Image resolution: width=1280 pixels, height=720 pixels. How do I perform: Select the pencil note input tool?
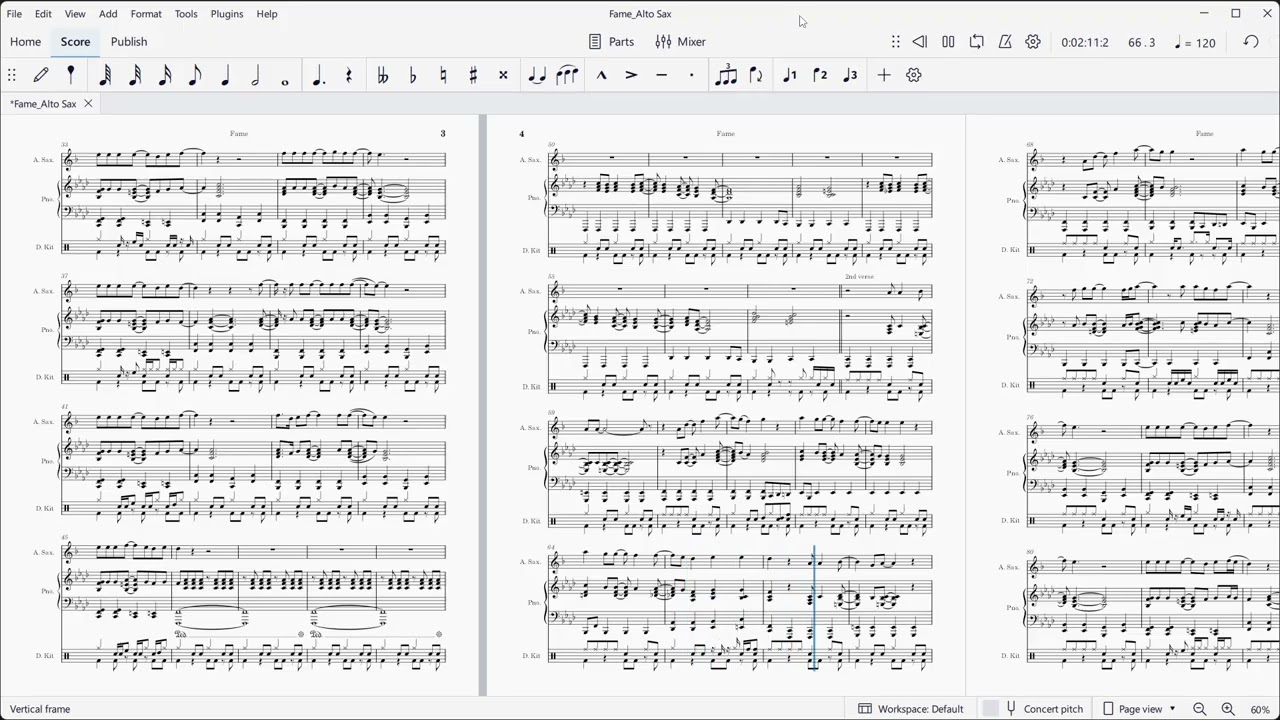pos(41,75)
